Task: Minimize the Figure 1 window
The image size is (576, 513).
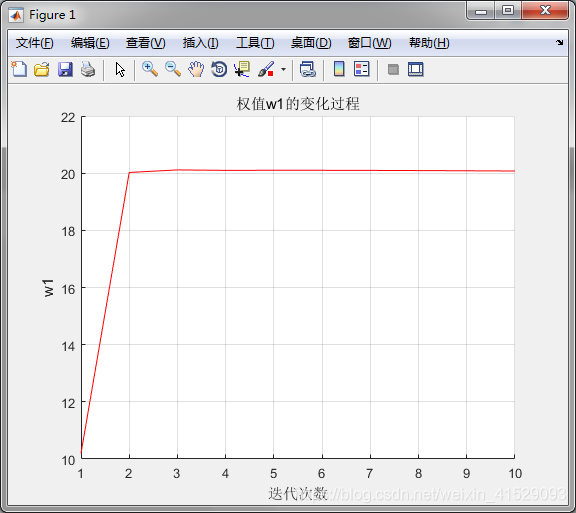Action: tap(480, 11)
